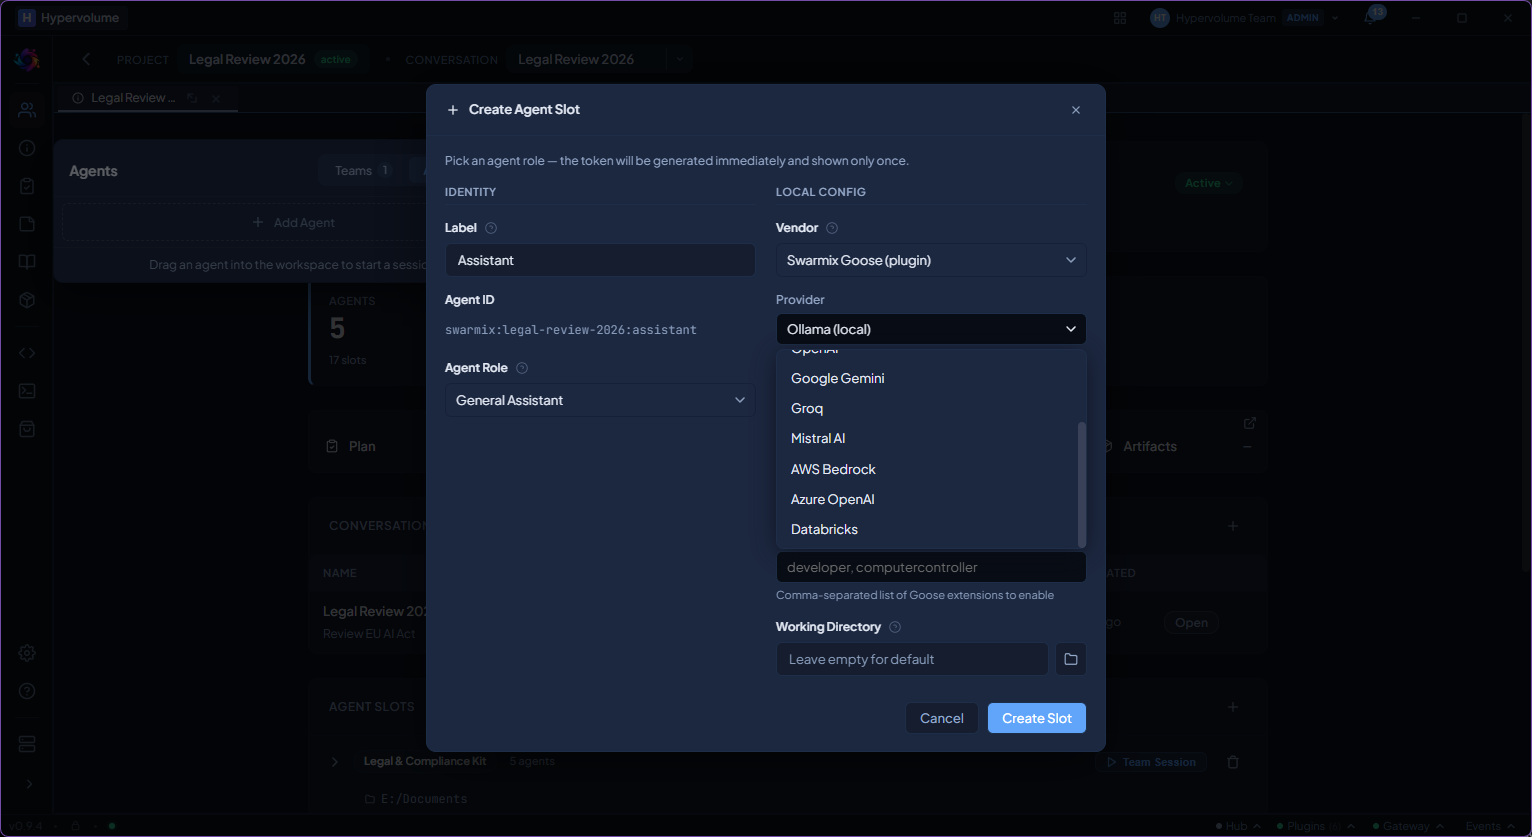Open the clipboard-check tasks sidebar icon
The height and width of the screenshot is (837, 1532).
tap(27, 186)
